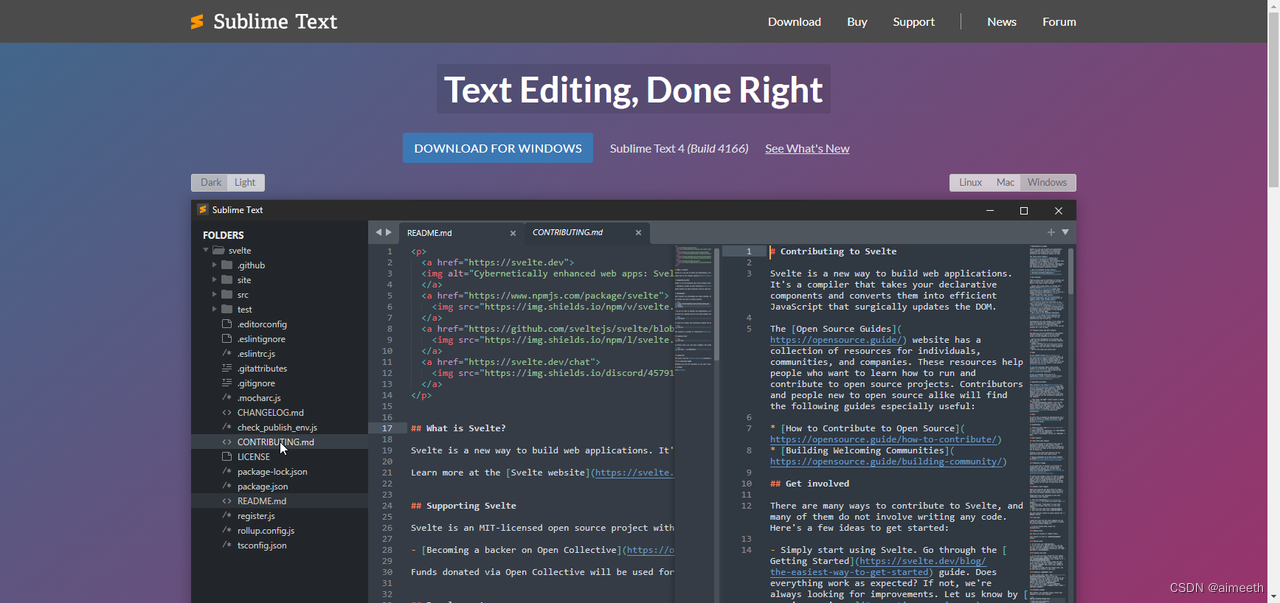Click the code icon beside package.json
Screen dimensions: 1280x603
(227, 486)
